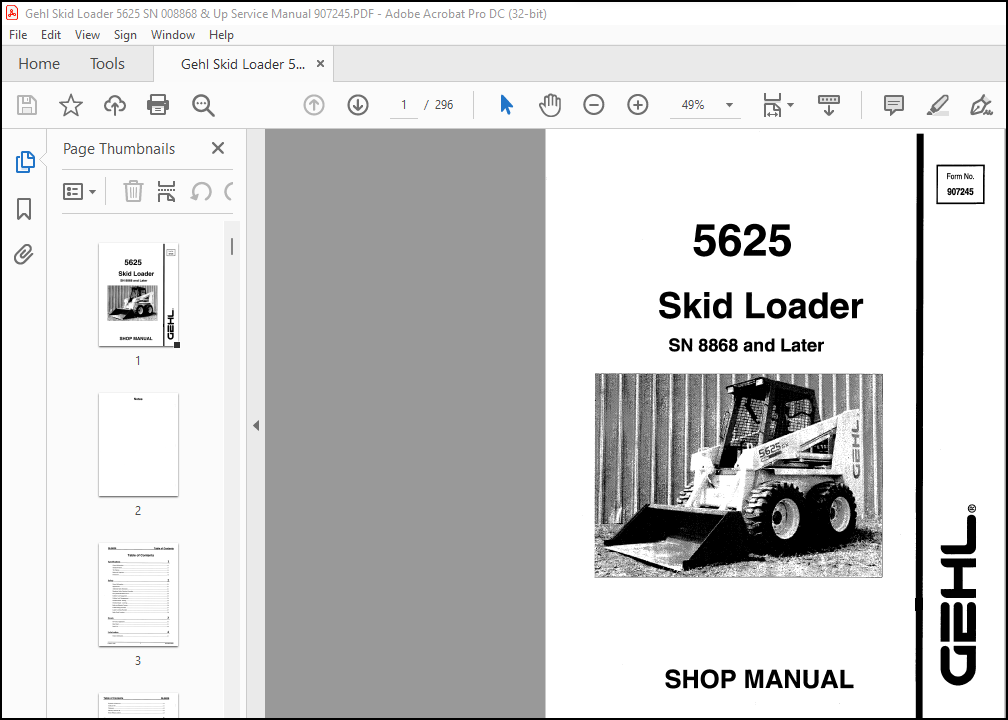This screenshot has width=1008, height=720.
Task: Click 'SN 8868 and Later' text
Action: pyautogui.click(x=746, y=345)
